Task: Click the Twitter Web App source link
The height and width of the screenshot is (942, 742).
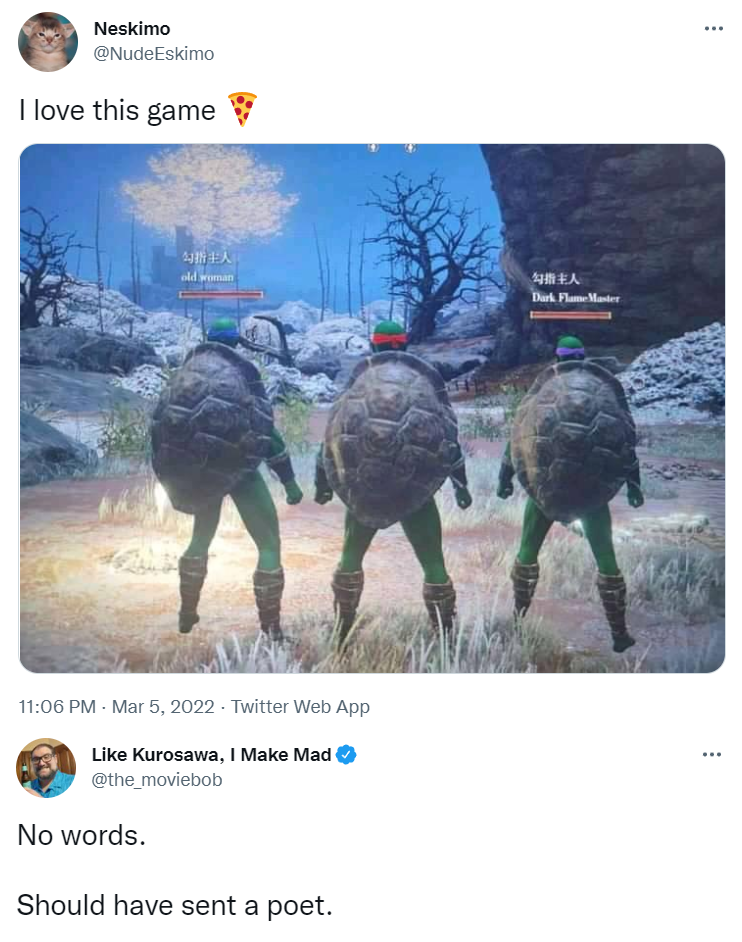Action: tap(300, 706)
